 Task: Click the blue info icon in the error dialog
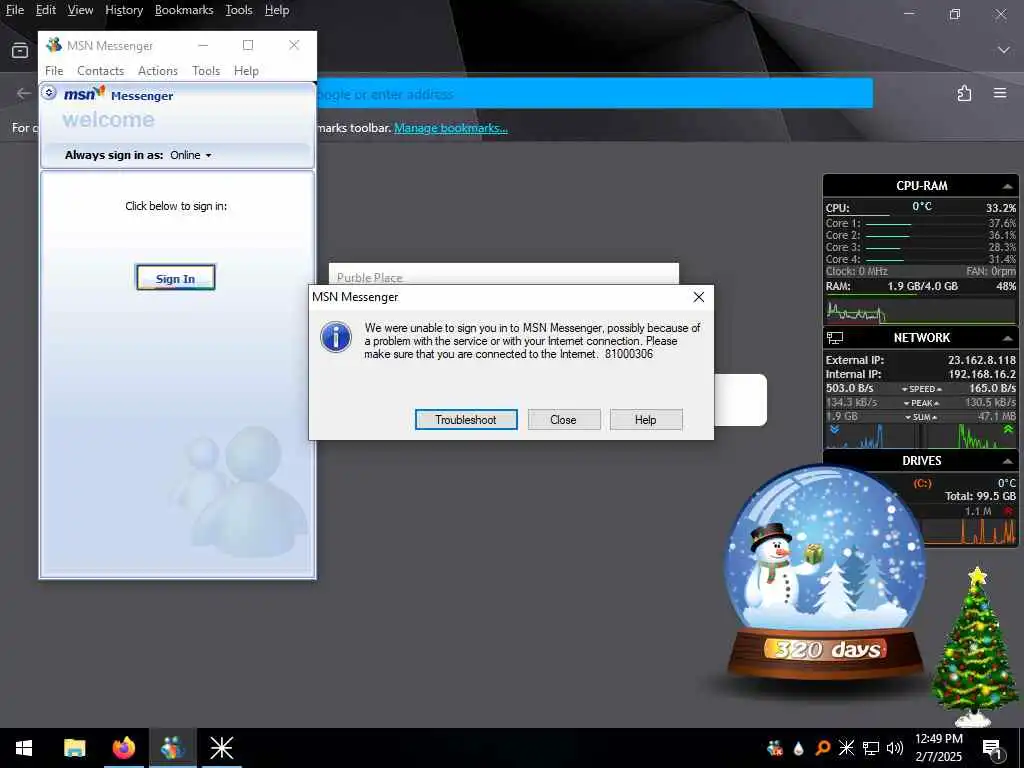(x=336, y=337)
